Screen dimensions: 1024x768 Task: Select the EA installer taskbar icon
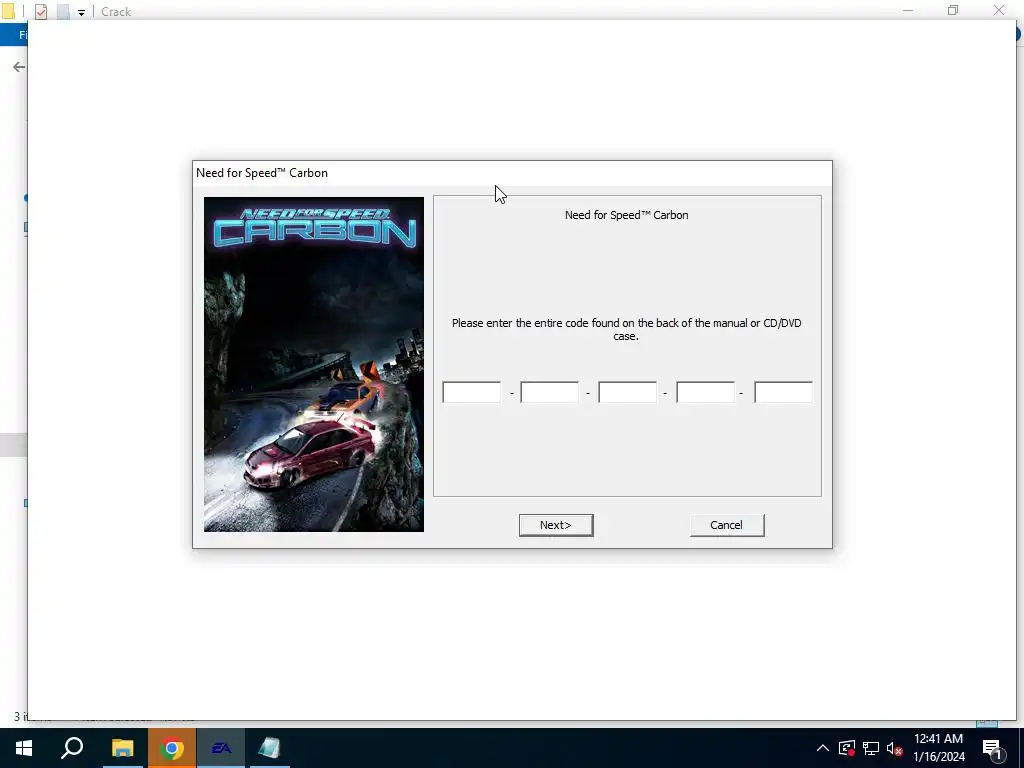[221, 748]
